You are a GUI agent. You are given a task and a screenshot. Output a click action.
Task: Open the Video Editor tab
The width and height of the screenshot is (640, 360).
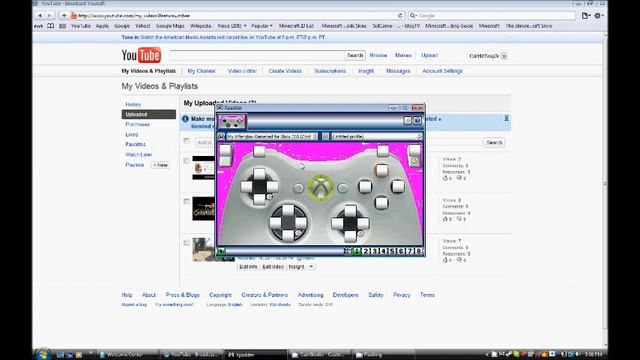click(x=242, y=71)
